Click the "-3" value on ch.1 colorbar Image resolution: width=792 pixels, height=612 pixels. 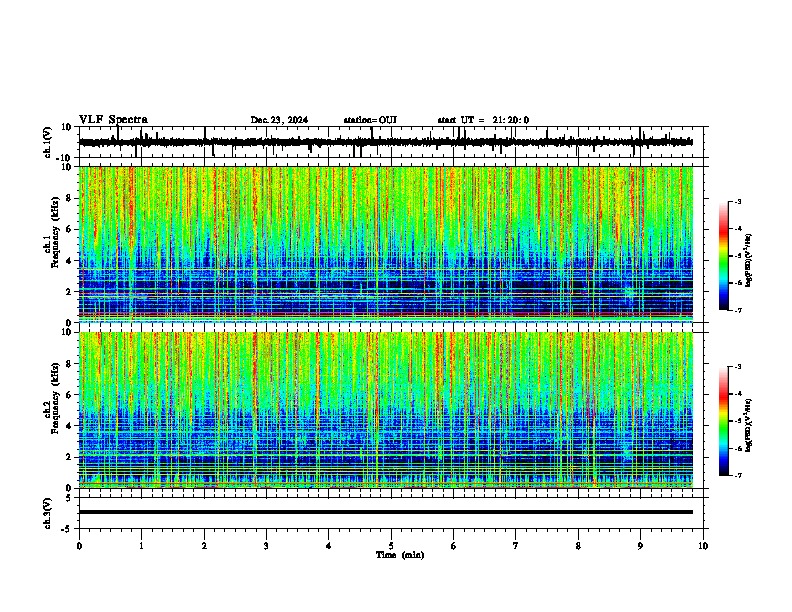pos(738,201)
